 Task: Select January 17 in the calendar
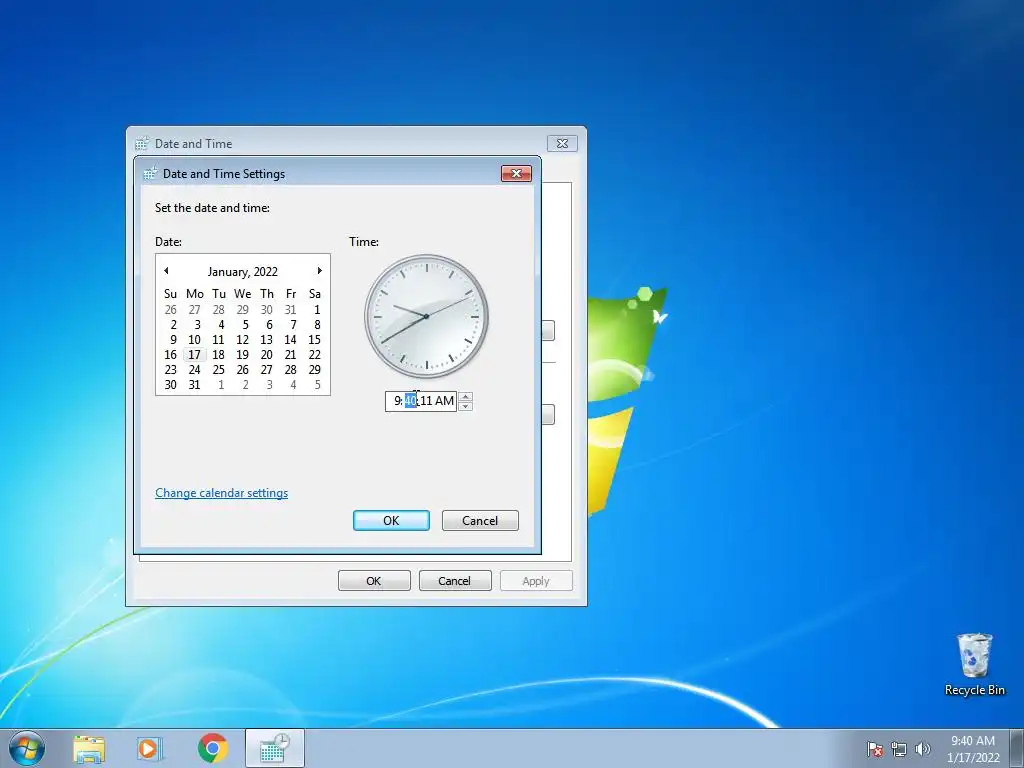tap(195, 355)
